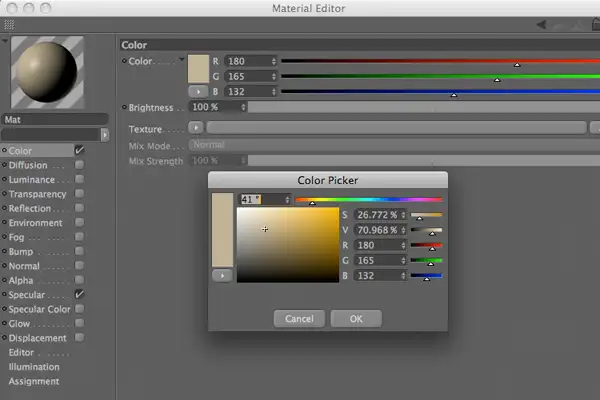Click Cancel in Color Picker
The image size is (600, 400).
pos(299,318)
